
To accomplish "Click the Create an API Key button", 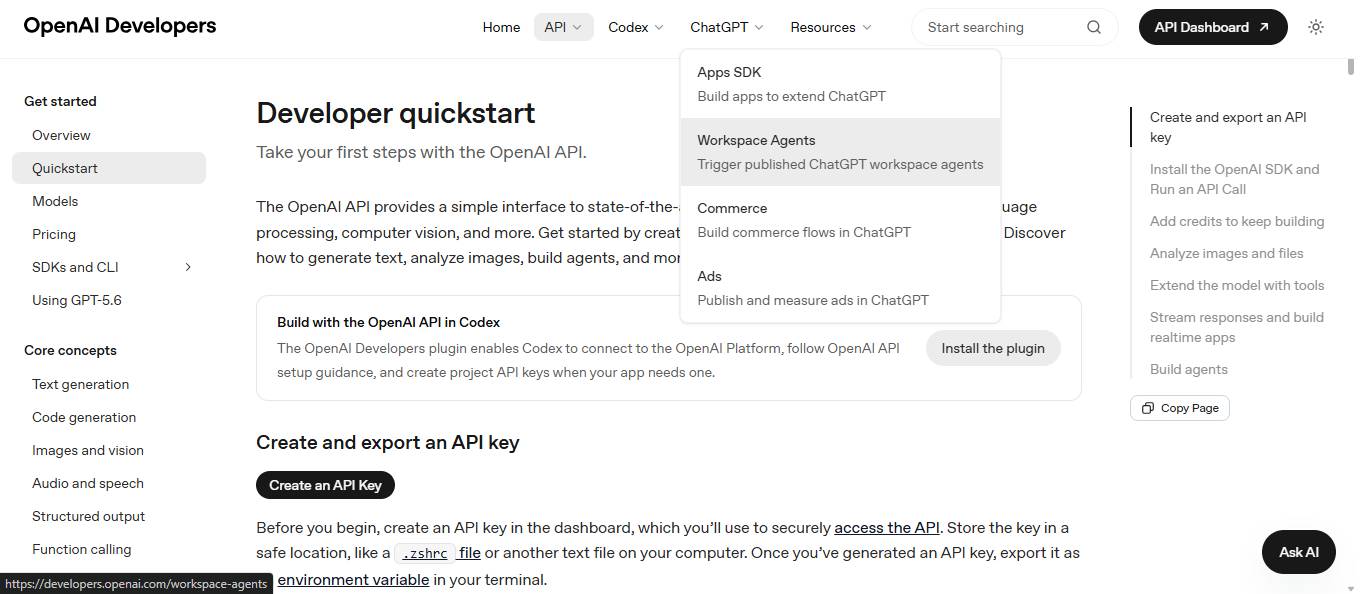I will click(x=325, y=485).
